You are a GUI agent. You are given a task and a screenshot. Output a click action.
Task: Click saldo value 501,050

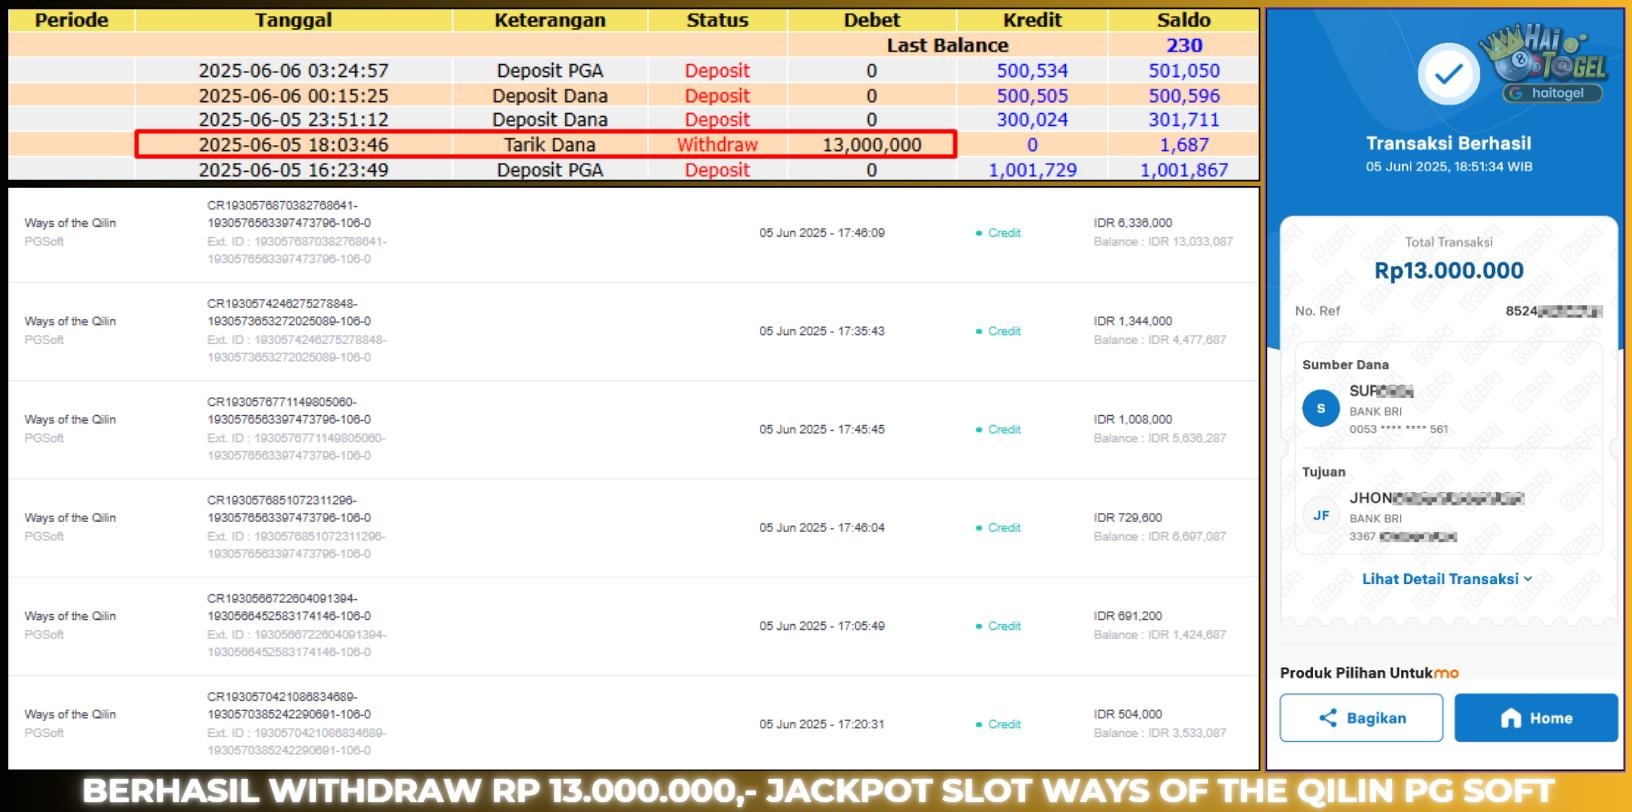pyautogui.click(x=1184, y=71)
